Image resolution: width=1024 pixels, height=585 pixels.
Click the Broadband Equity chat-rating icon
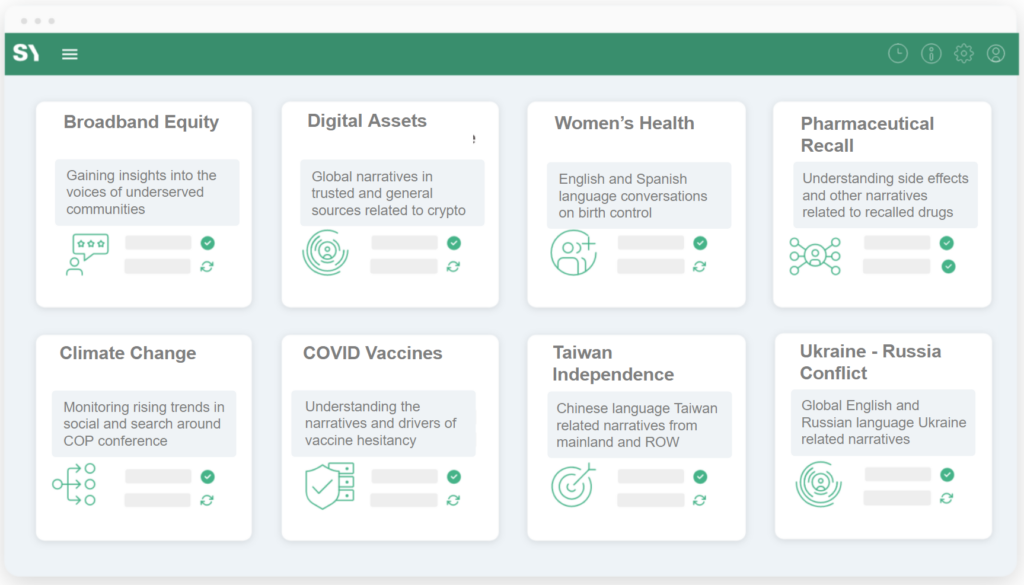click(86, 254)
